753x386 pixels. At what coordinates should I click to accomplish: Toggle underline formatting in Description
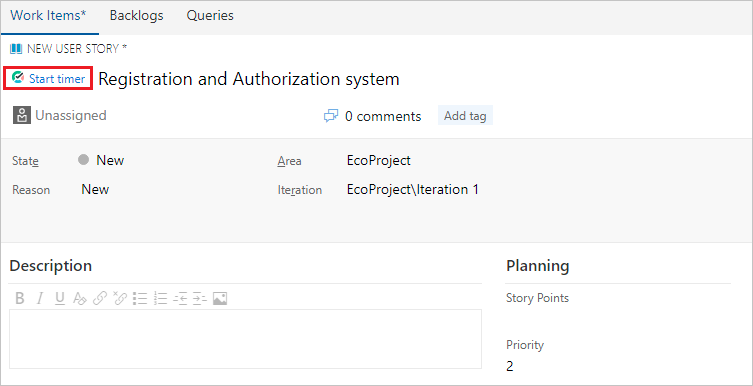point(60,299)
